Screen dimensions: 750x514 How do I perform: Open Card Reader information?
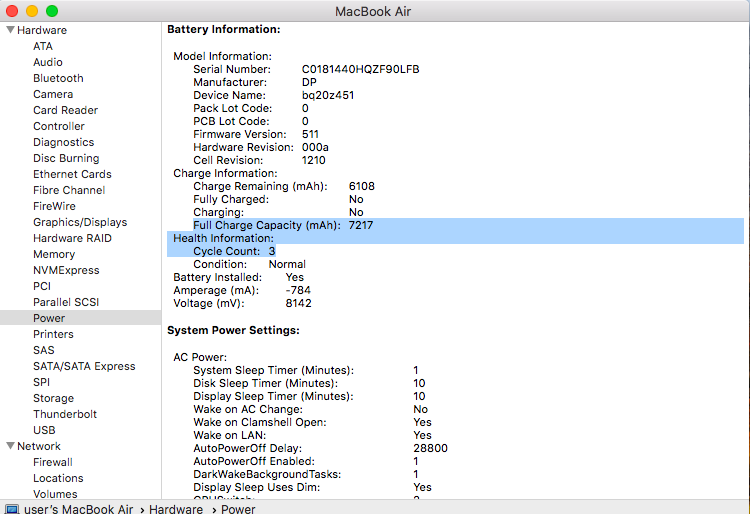(x=66, y=110)
